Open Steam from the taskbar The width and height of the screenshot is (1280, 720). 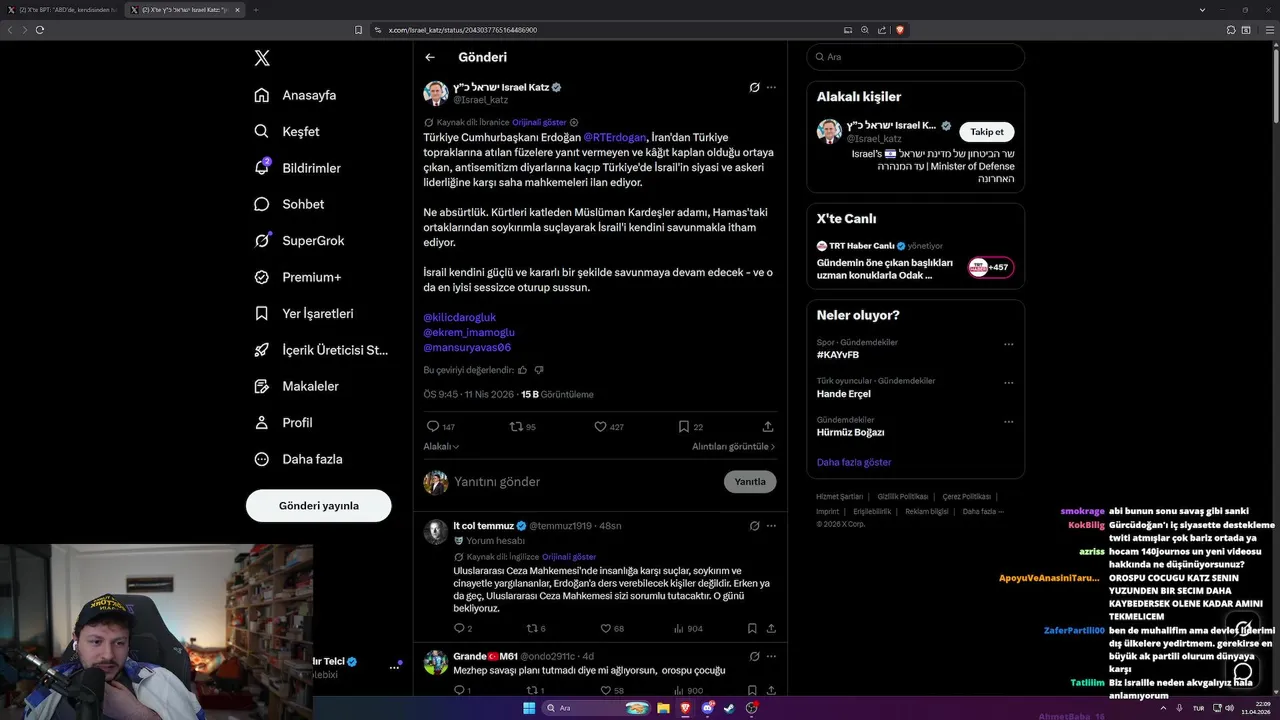point(729,708)
